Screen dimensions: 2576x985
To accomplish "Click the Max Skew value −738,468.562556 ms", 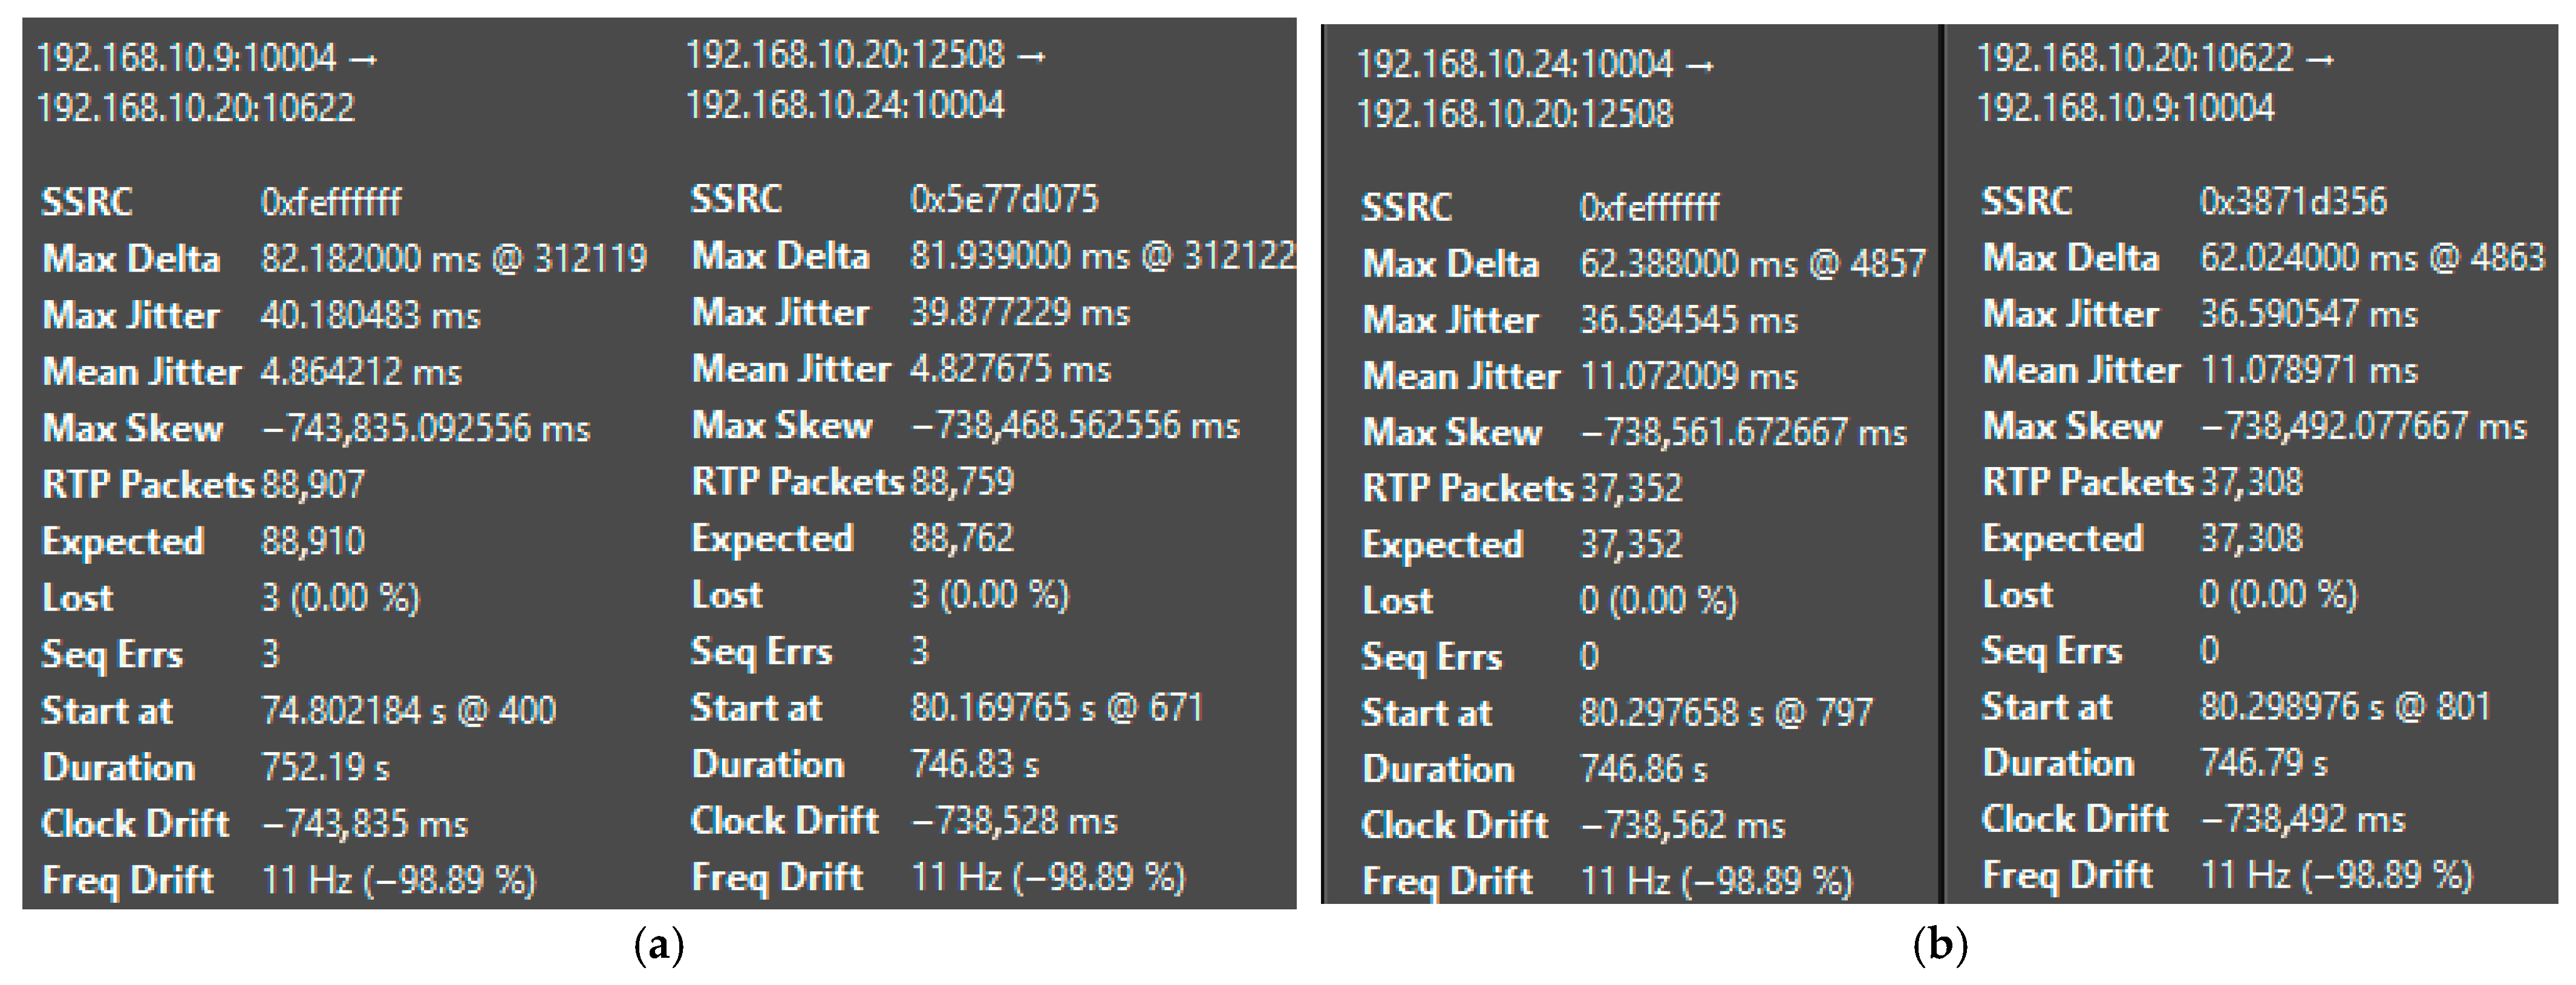I will click(x=1074, y=426).
